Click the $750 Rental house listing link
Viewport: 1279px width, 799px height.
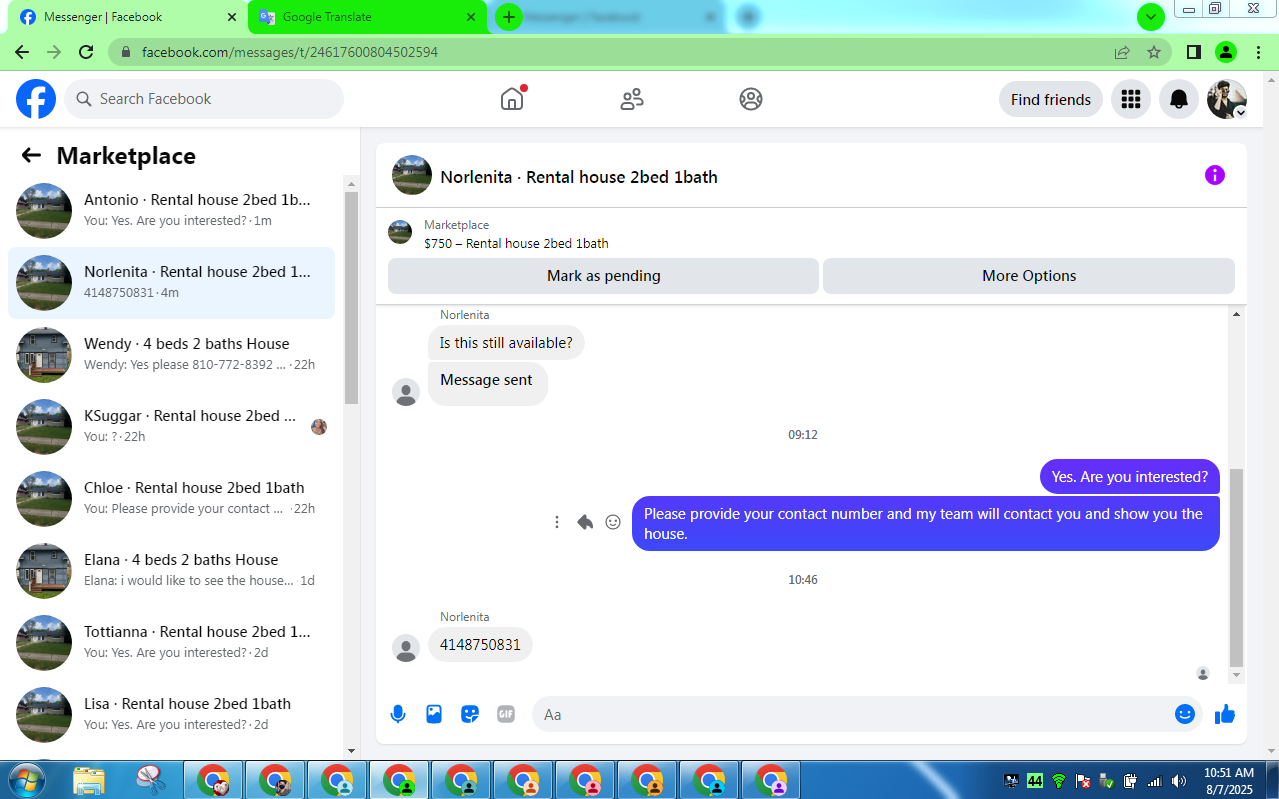(516, 243)
